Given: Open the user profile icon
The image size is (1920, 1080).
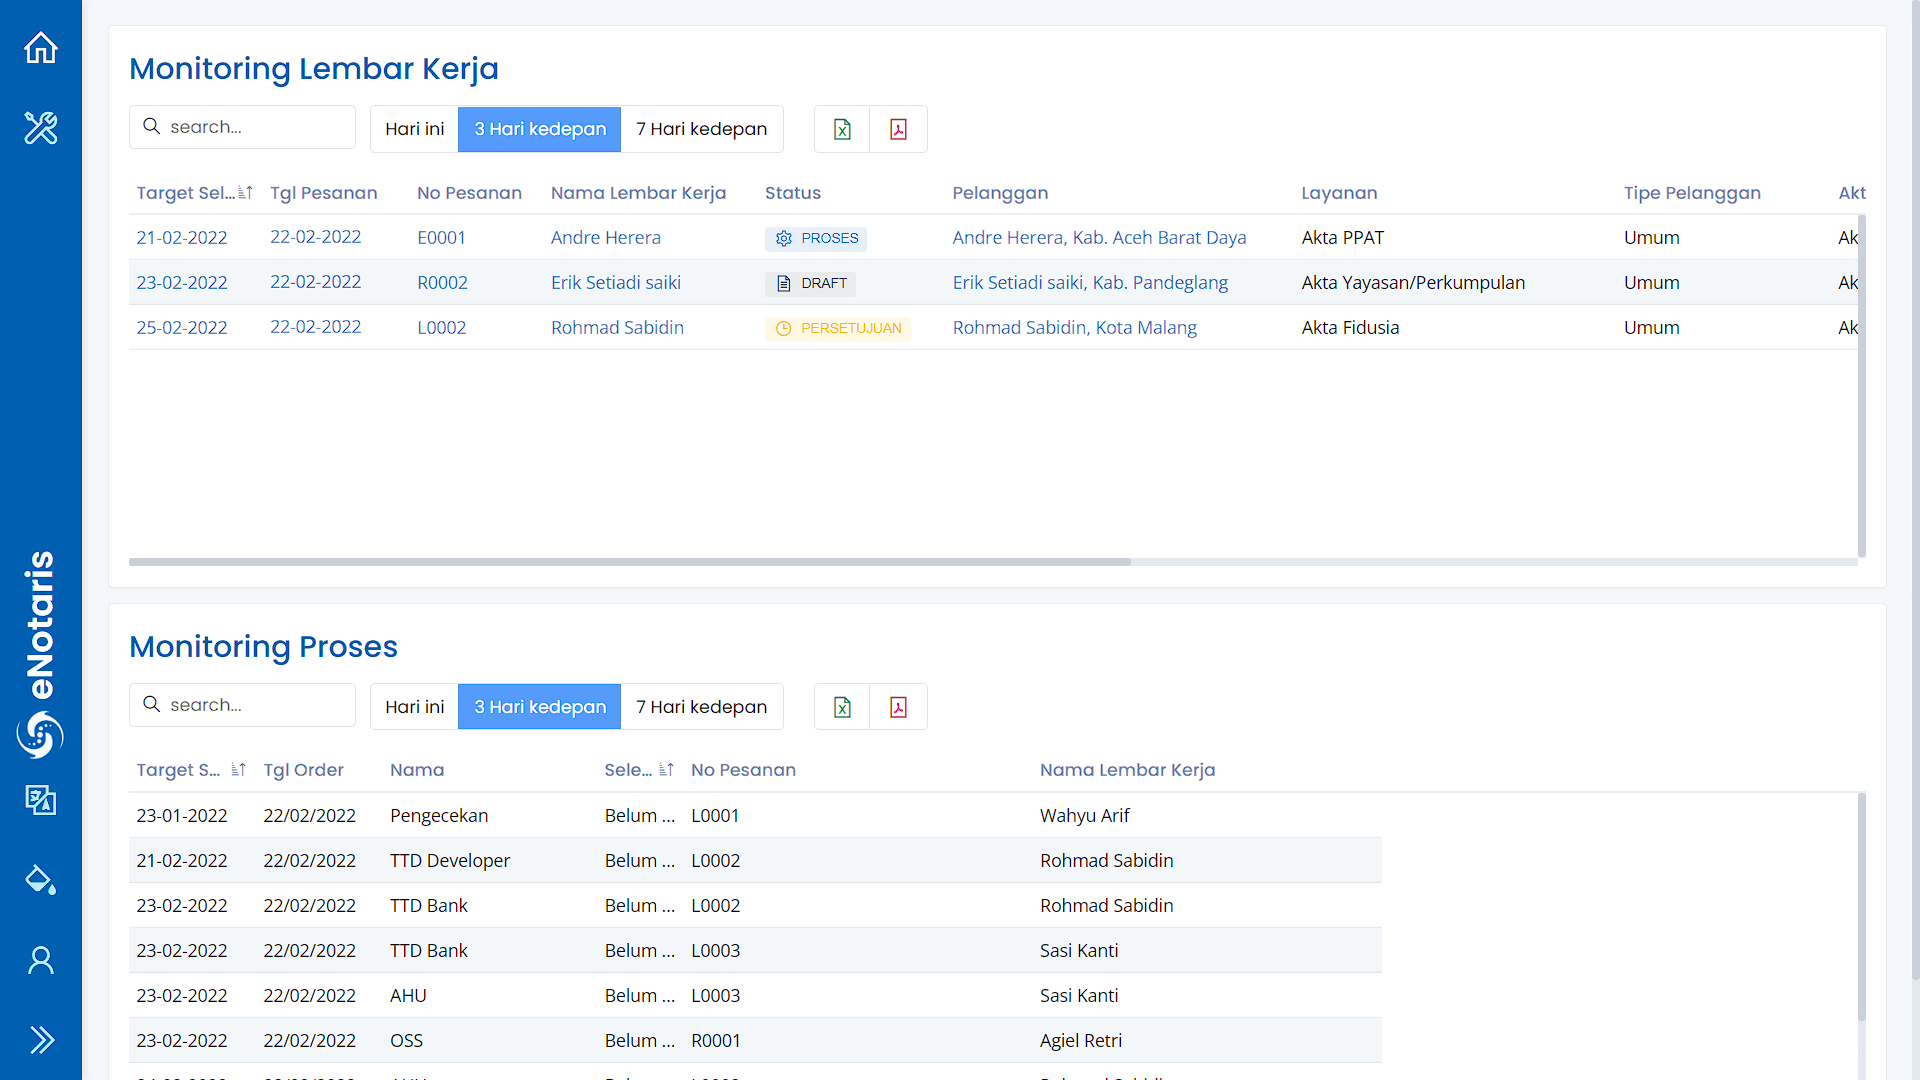Looking at the screenshot, I should [x=41, y=960].
